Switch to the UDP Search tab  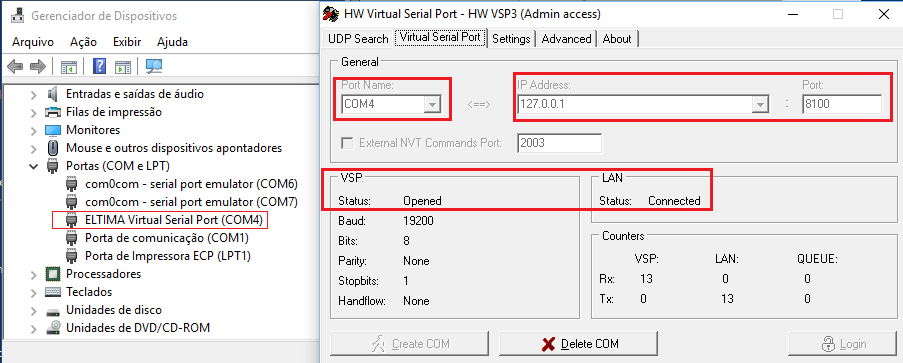pyautogui.click(x=358, y=39)
